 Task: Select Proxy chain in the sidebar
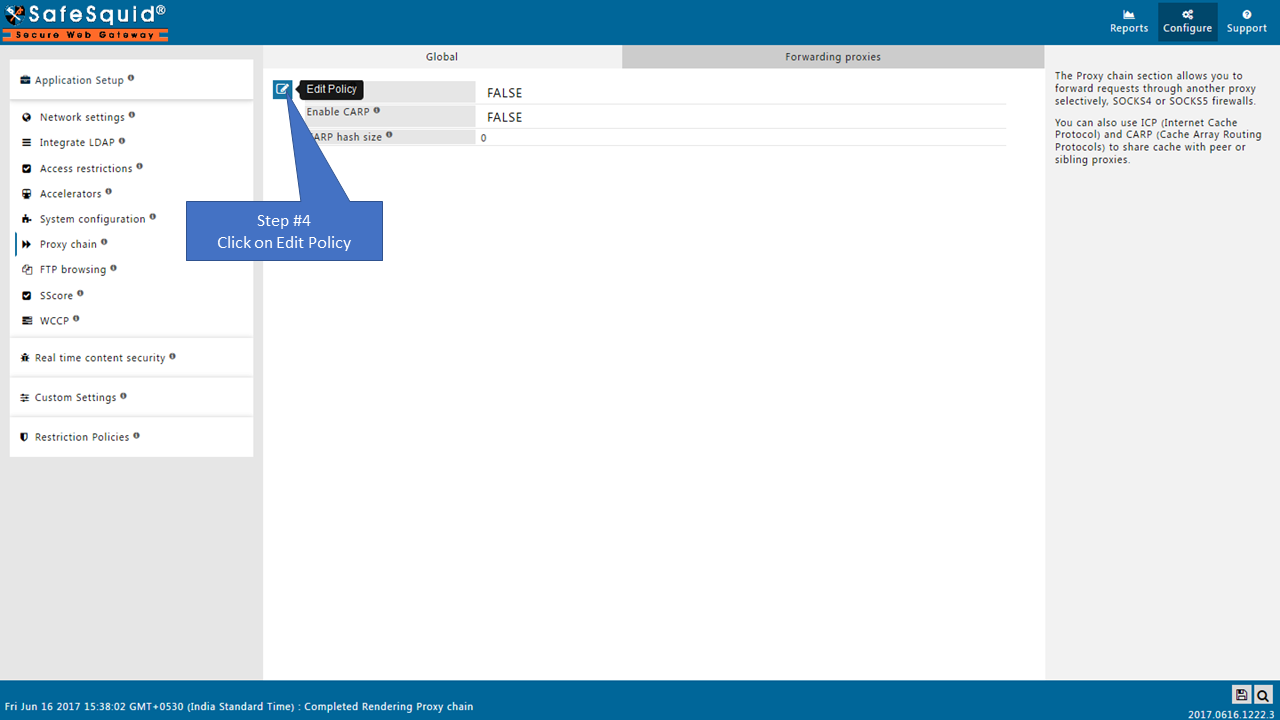click(69, 244)
